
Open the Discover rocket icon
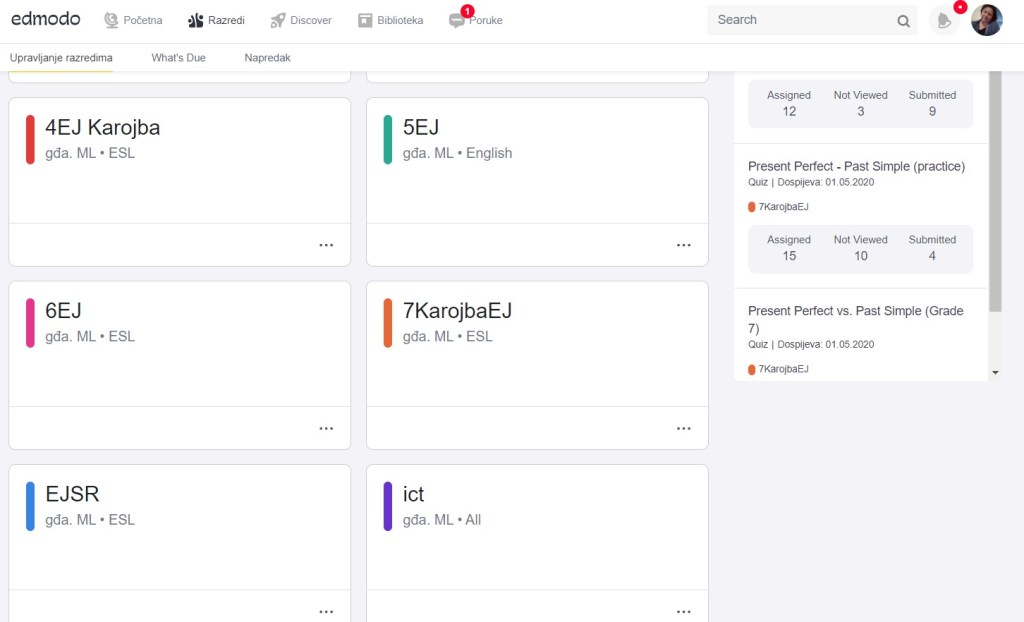[x=278, y=20]
